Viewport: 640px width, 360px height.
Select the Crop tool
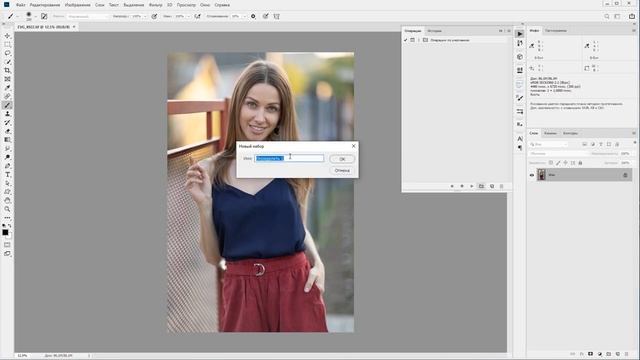7,70
